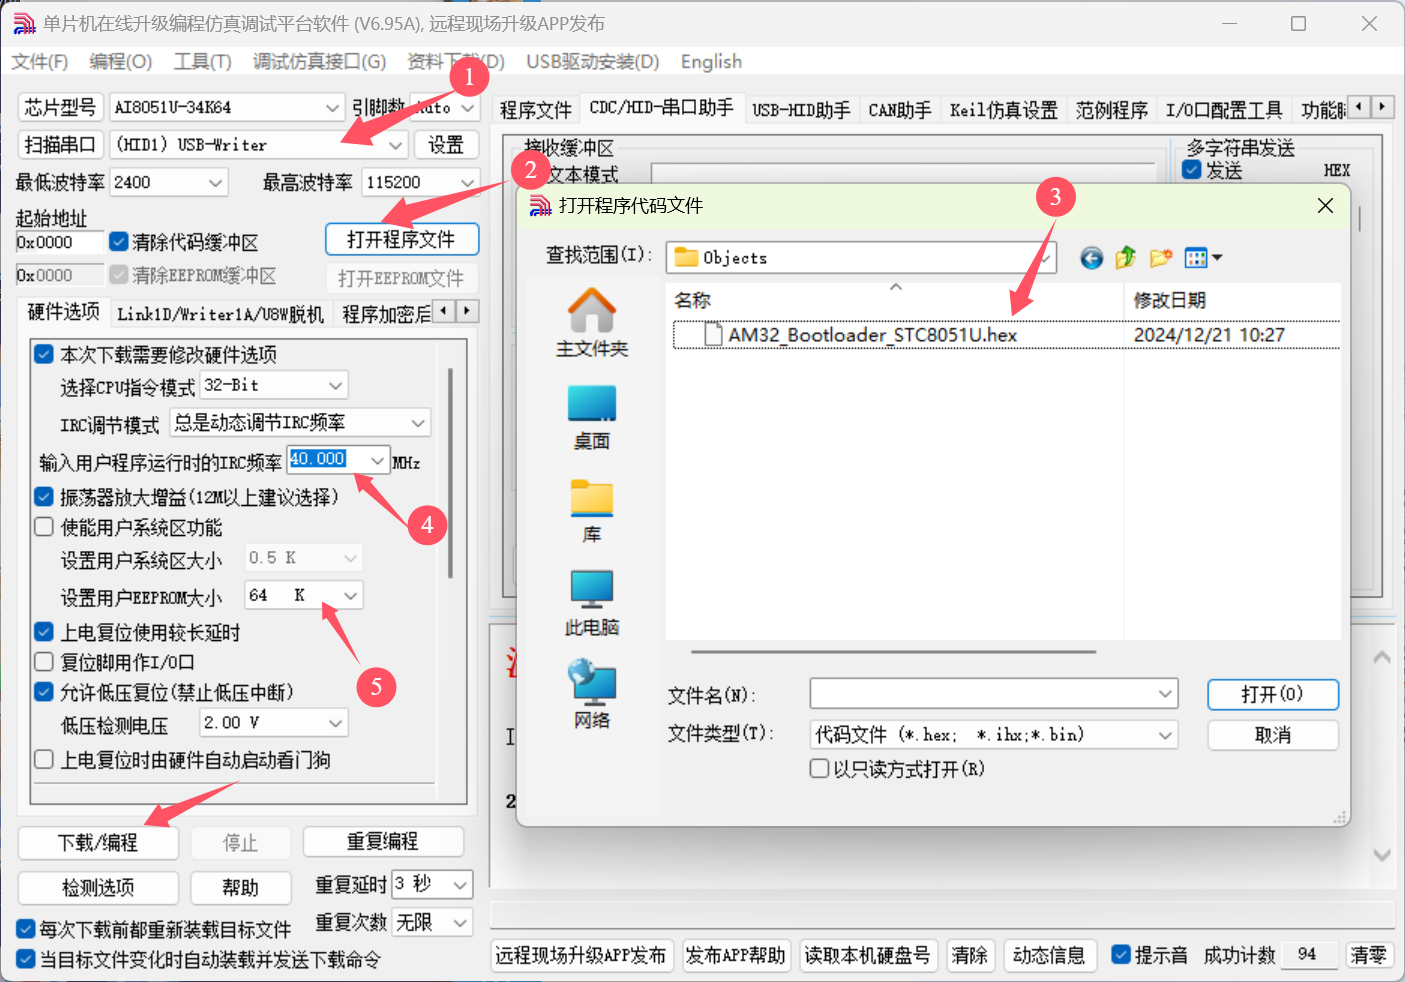
Task: Open the 工具(T) menu
Action: (202, 62)
